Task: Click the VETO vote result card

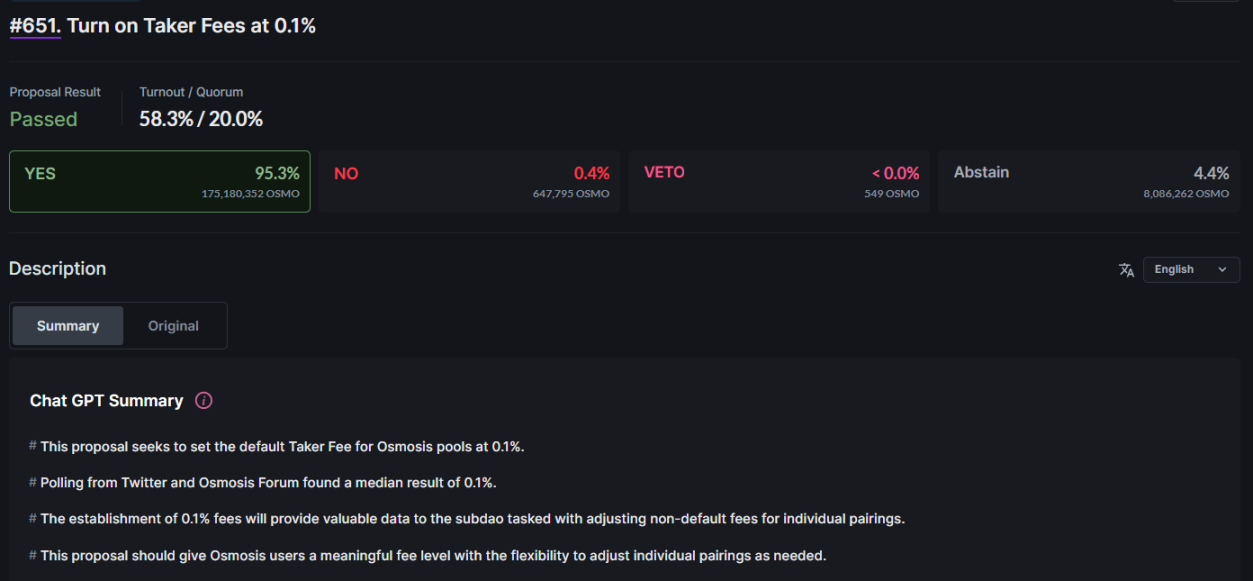Action: point(780,181)
